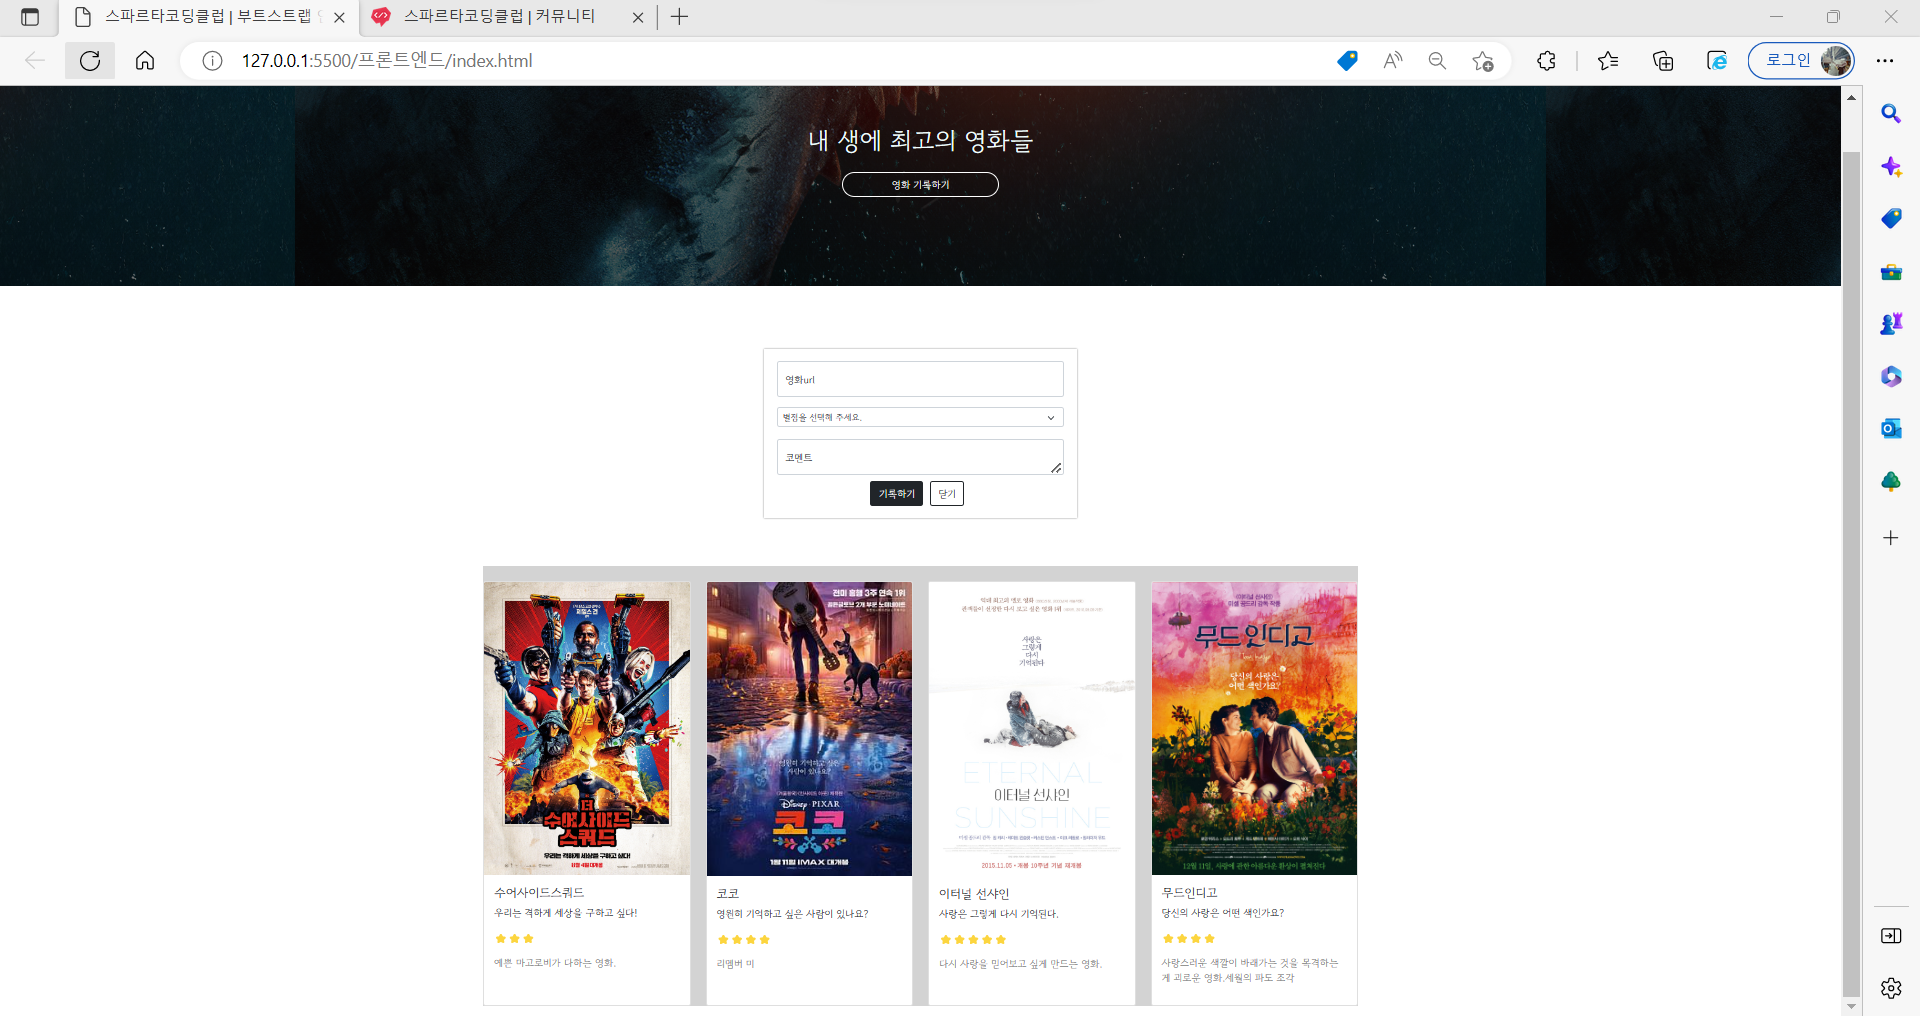Open the Internet Explorer mode icon
This screenshot has height=1016, width=1920.
(x=1717, y=61)
